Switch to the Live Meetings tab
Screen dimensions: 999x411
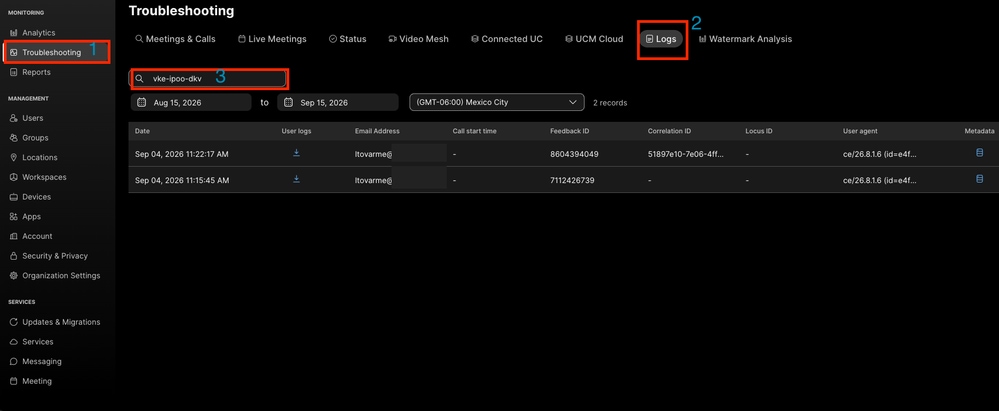click(x=272, y=39)
